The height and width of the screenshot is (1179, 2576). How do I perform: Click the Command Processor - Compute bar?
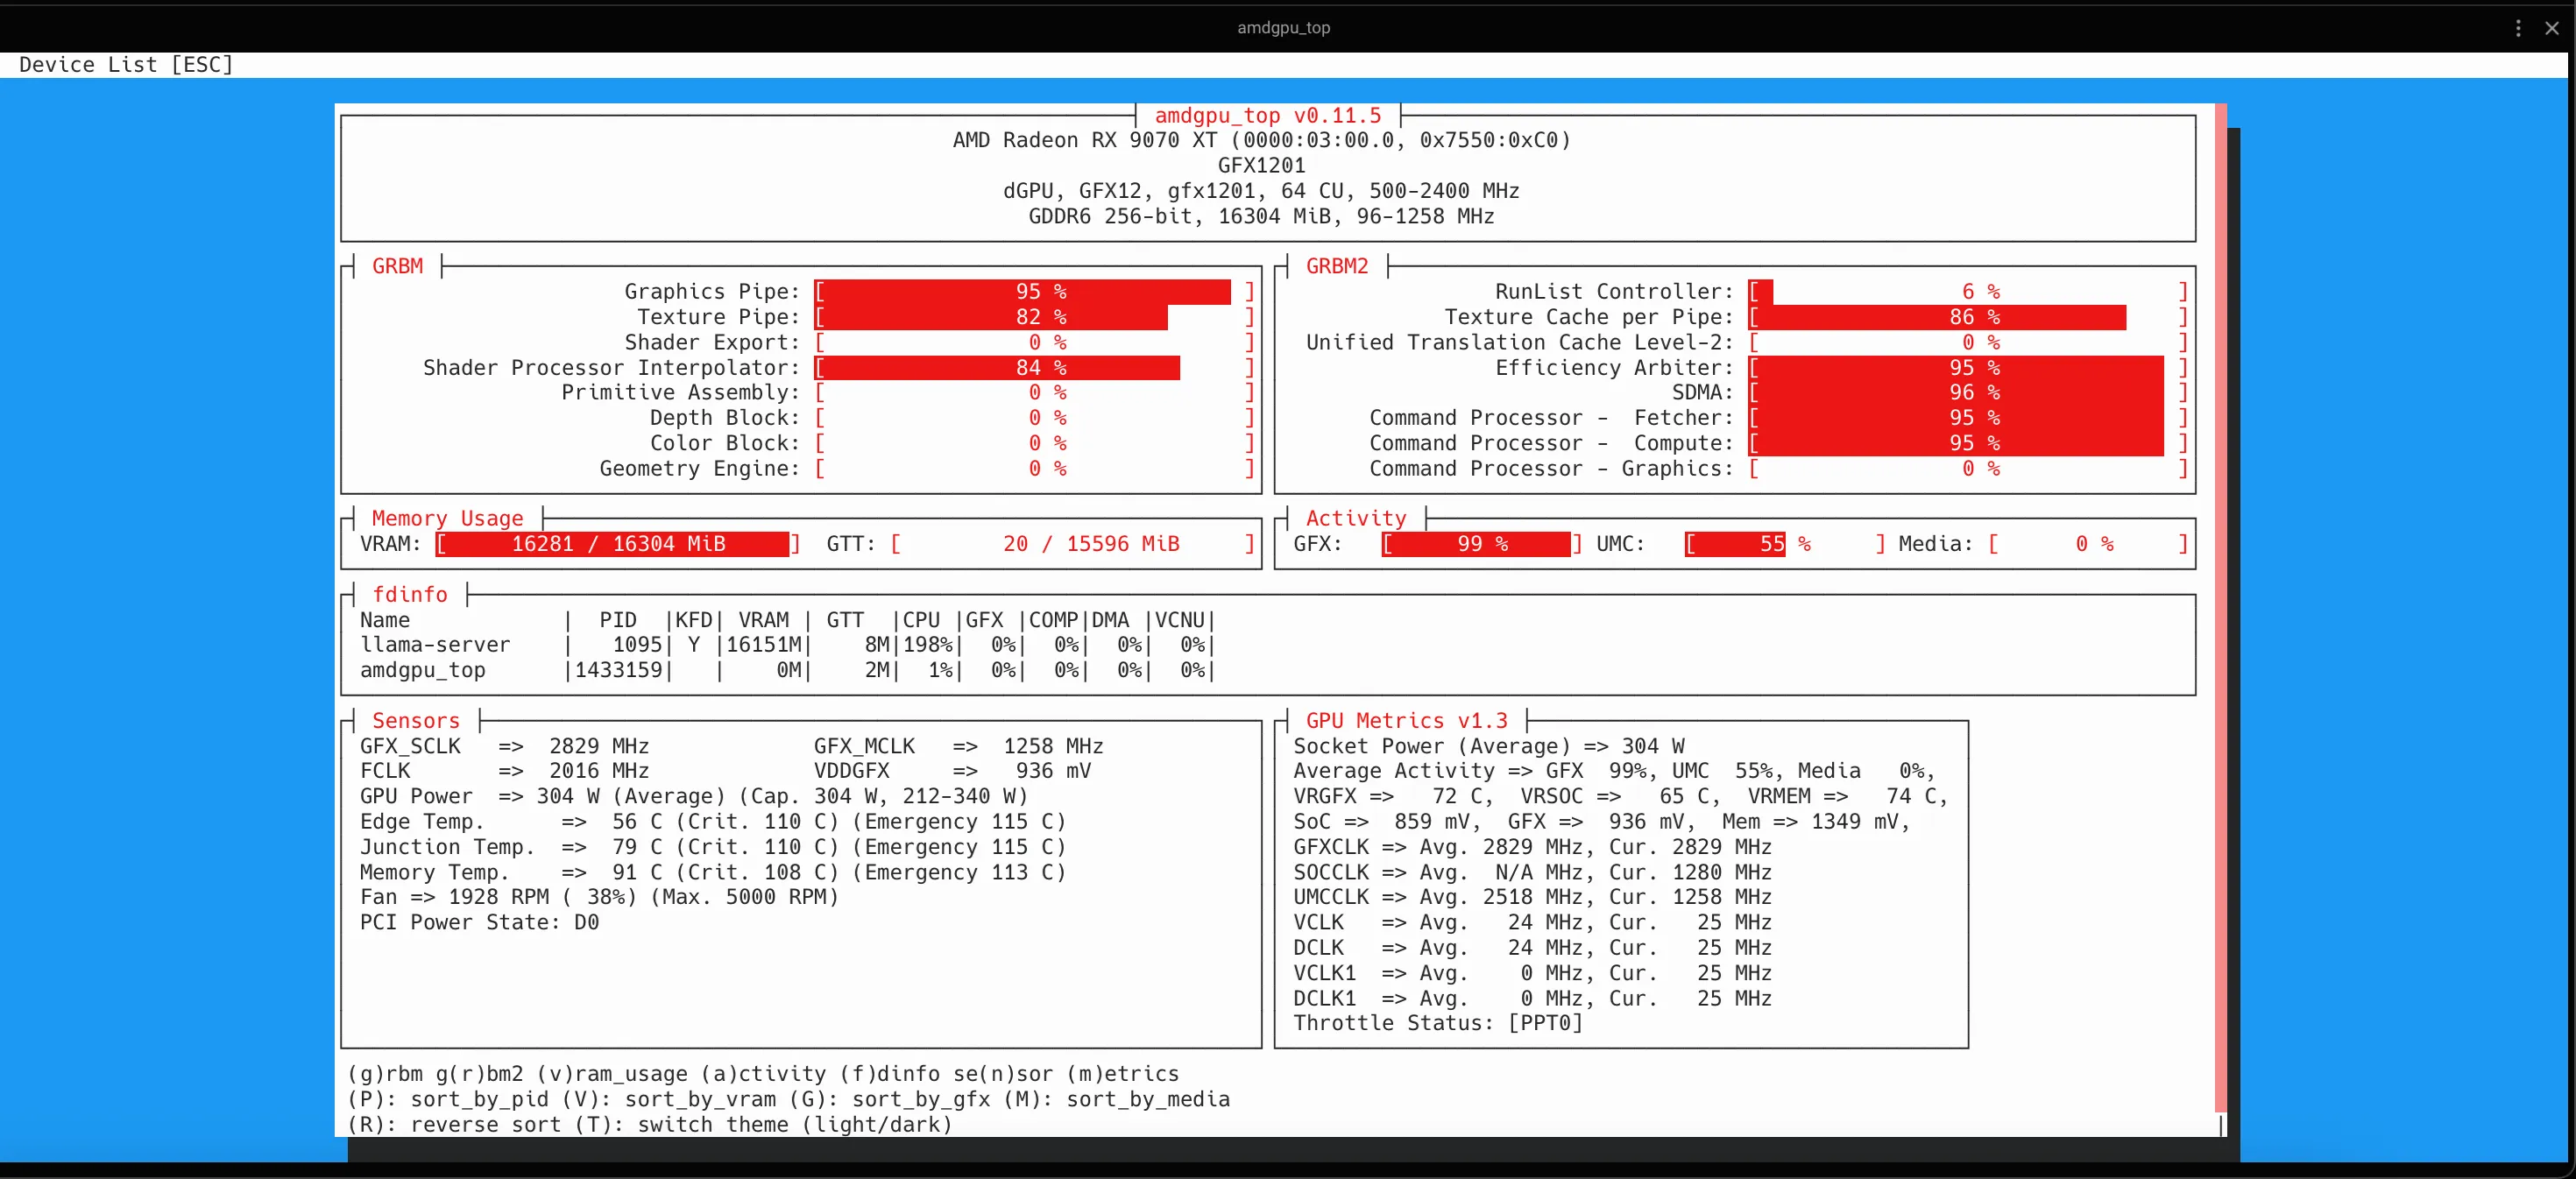click(x=1968, y=443)
